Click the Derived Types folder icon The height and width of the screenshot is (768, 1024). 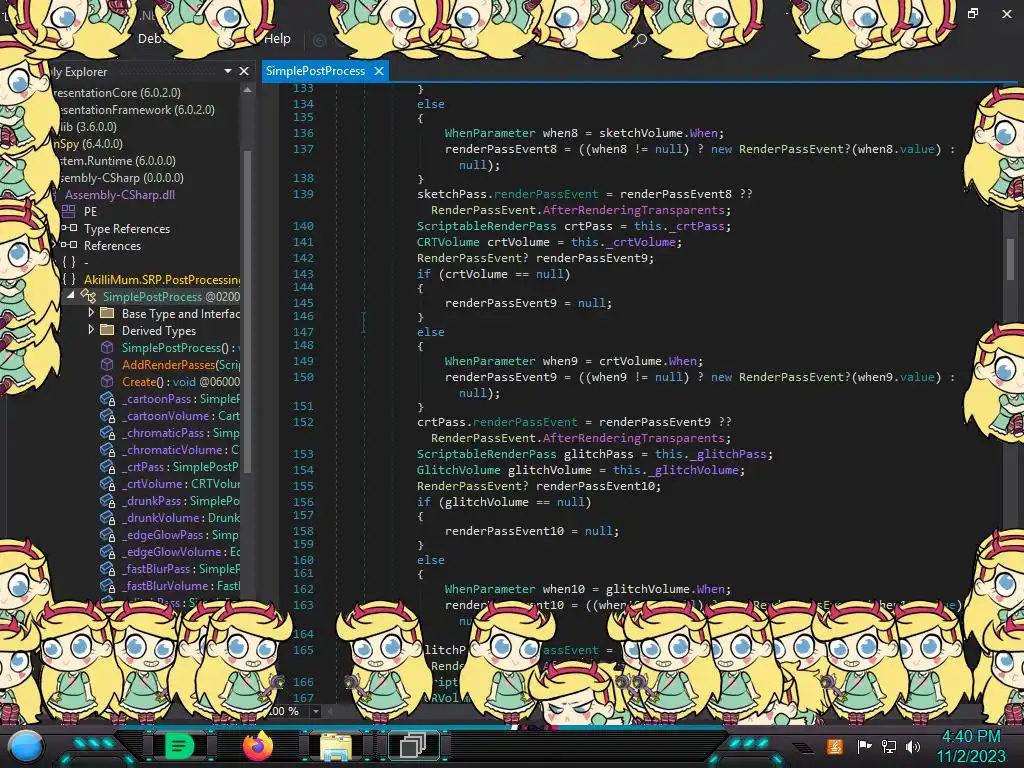coord(107,330)
